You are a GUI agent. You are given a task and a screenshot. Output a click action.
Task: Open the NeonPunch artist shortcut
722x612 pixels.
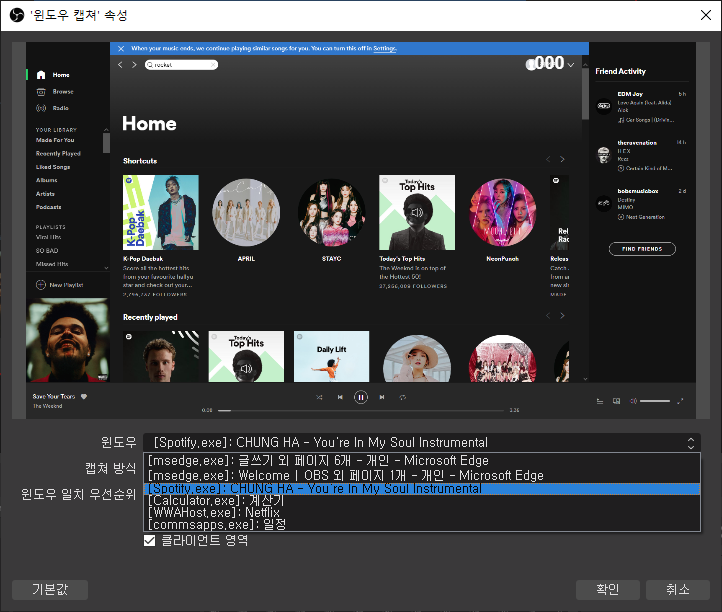[x=503, y=212]
